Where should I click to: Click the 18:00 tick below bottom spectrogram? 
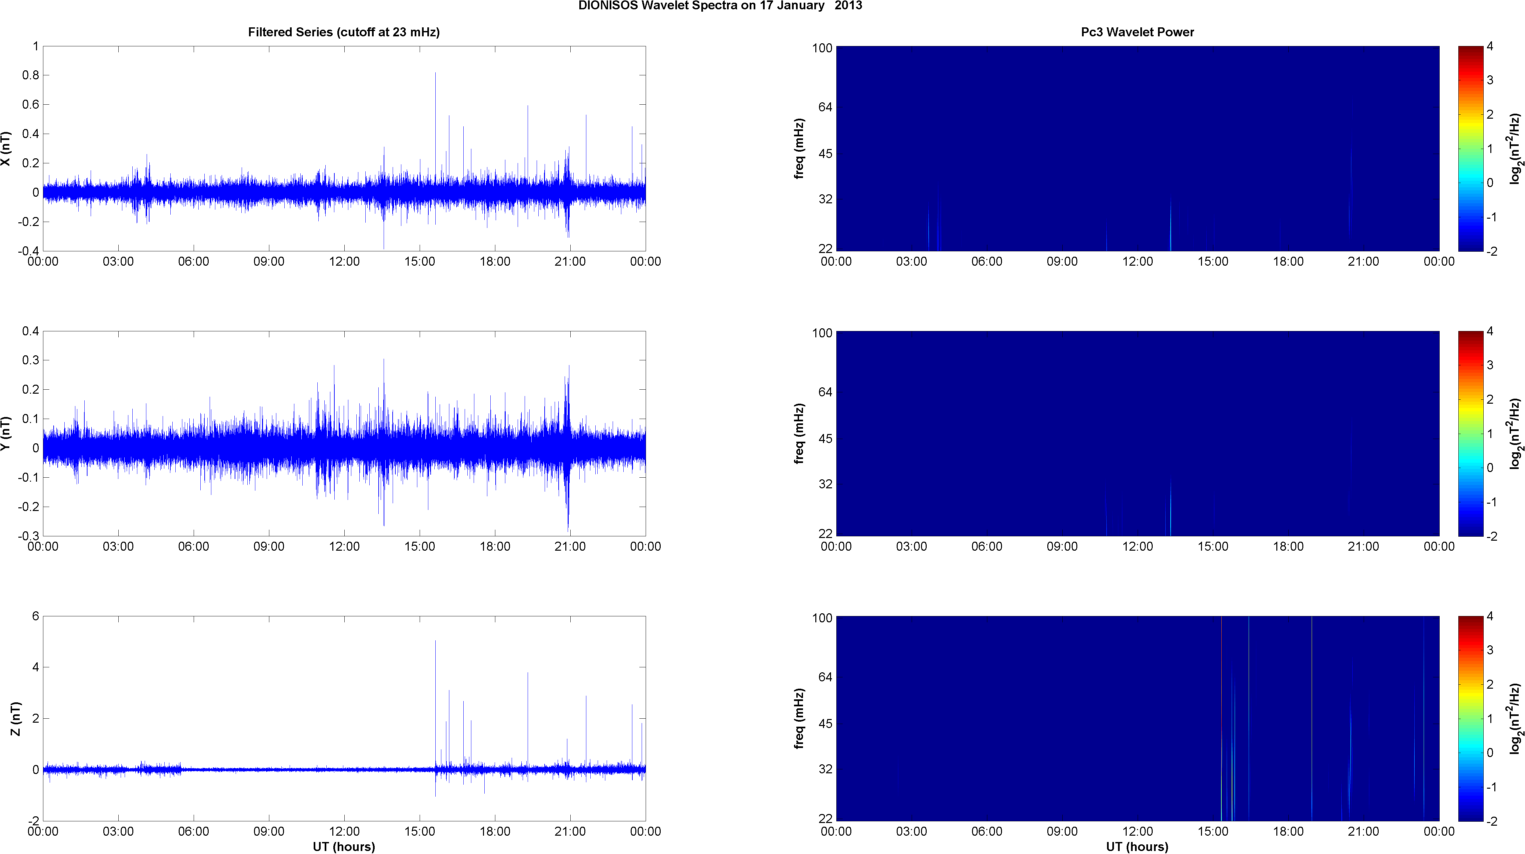pyautogui.click(x=1288, y=831)
